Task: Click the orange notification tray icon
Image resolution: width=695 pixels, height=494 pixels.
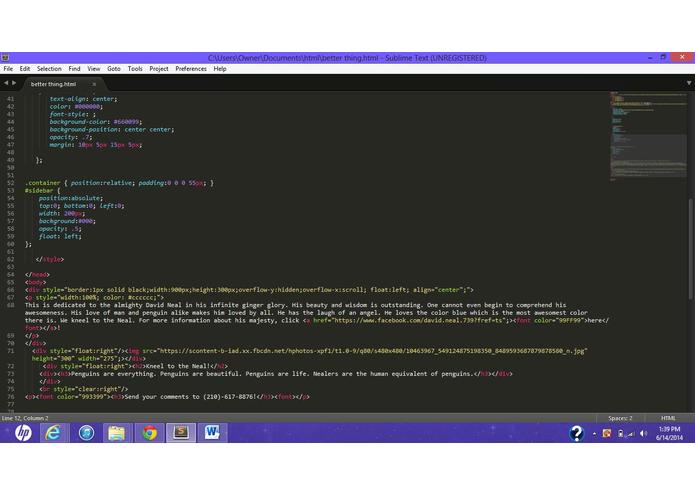Action: [x=607, y=434]
